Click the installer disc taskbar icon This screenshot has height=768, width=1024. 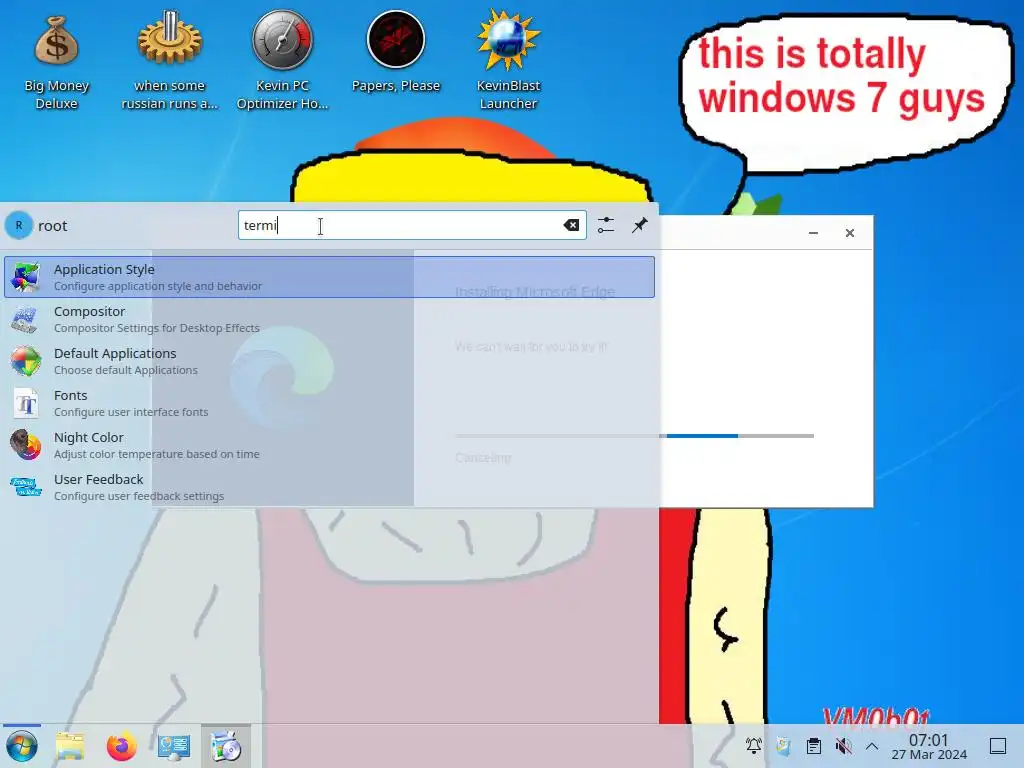tap(225, 746)
